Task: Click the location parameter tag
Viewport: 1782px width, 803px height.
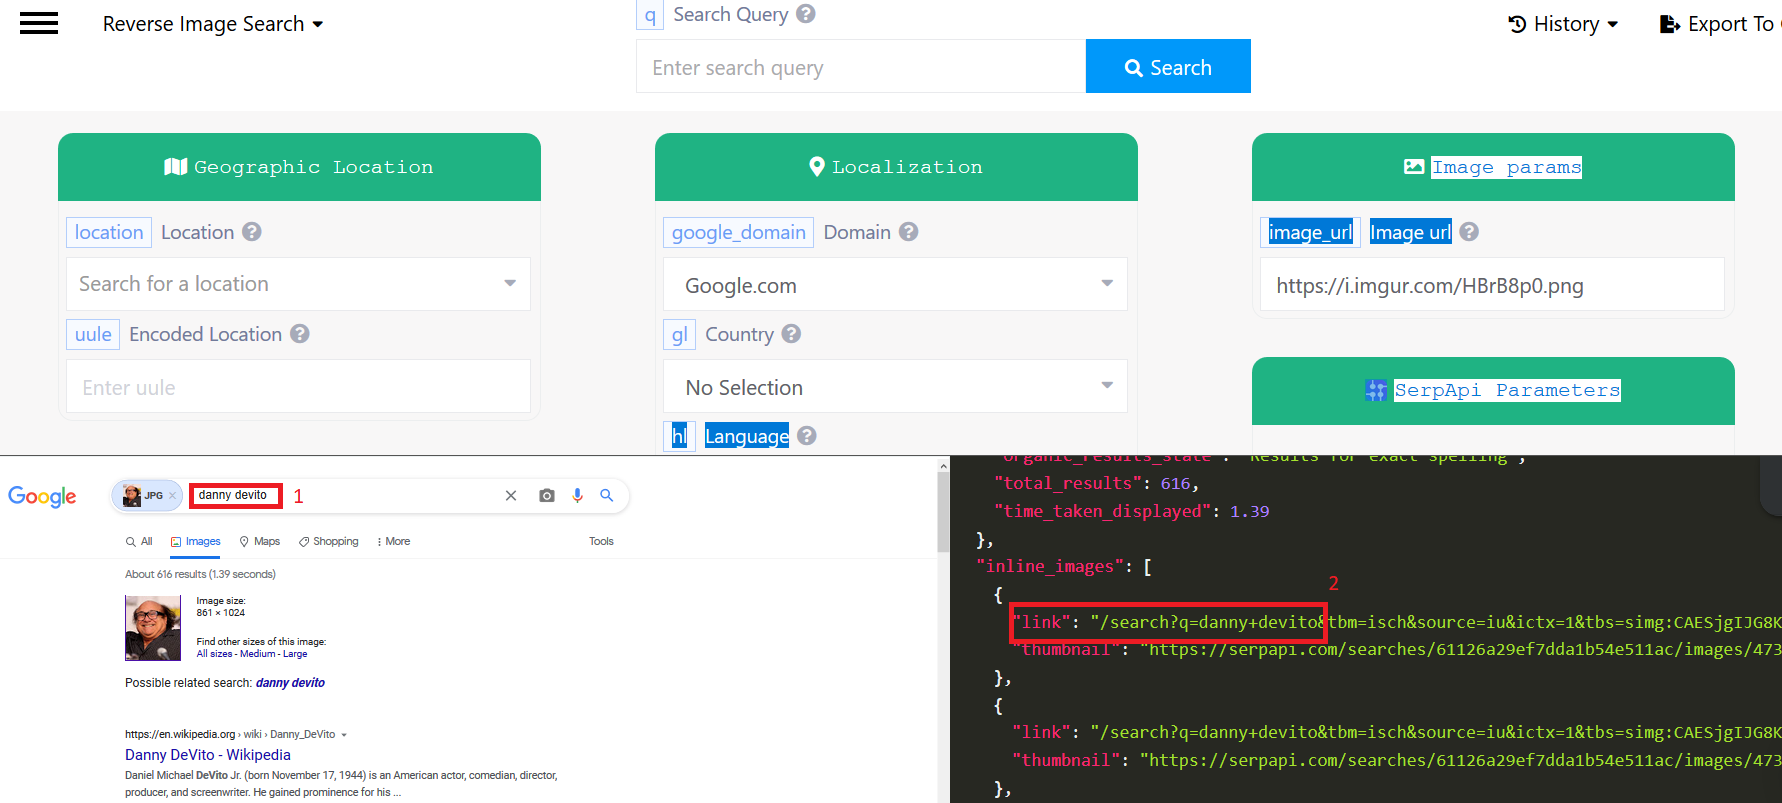Action: (109, 232)
